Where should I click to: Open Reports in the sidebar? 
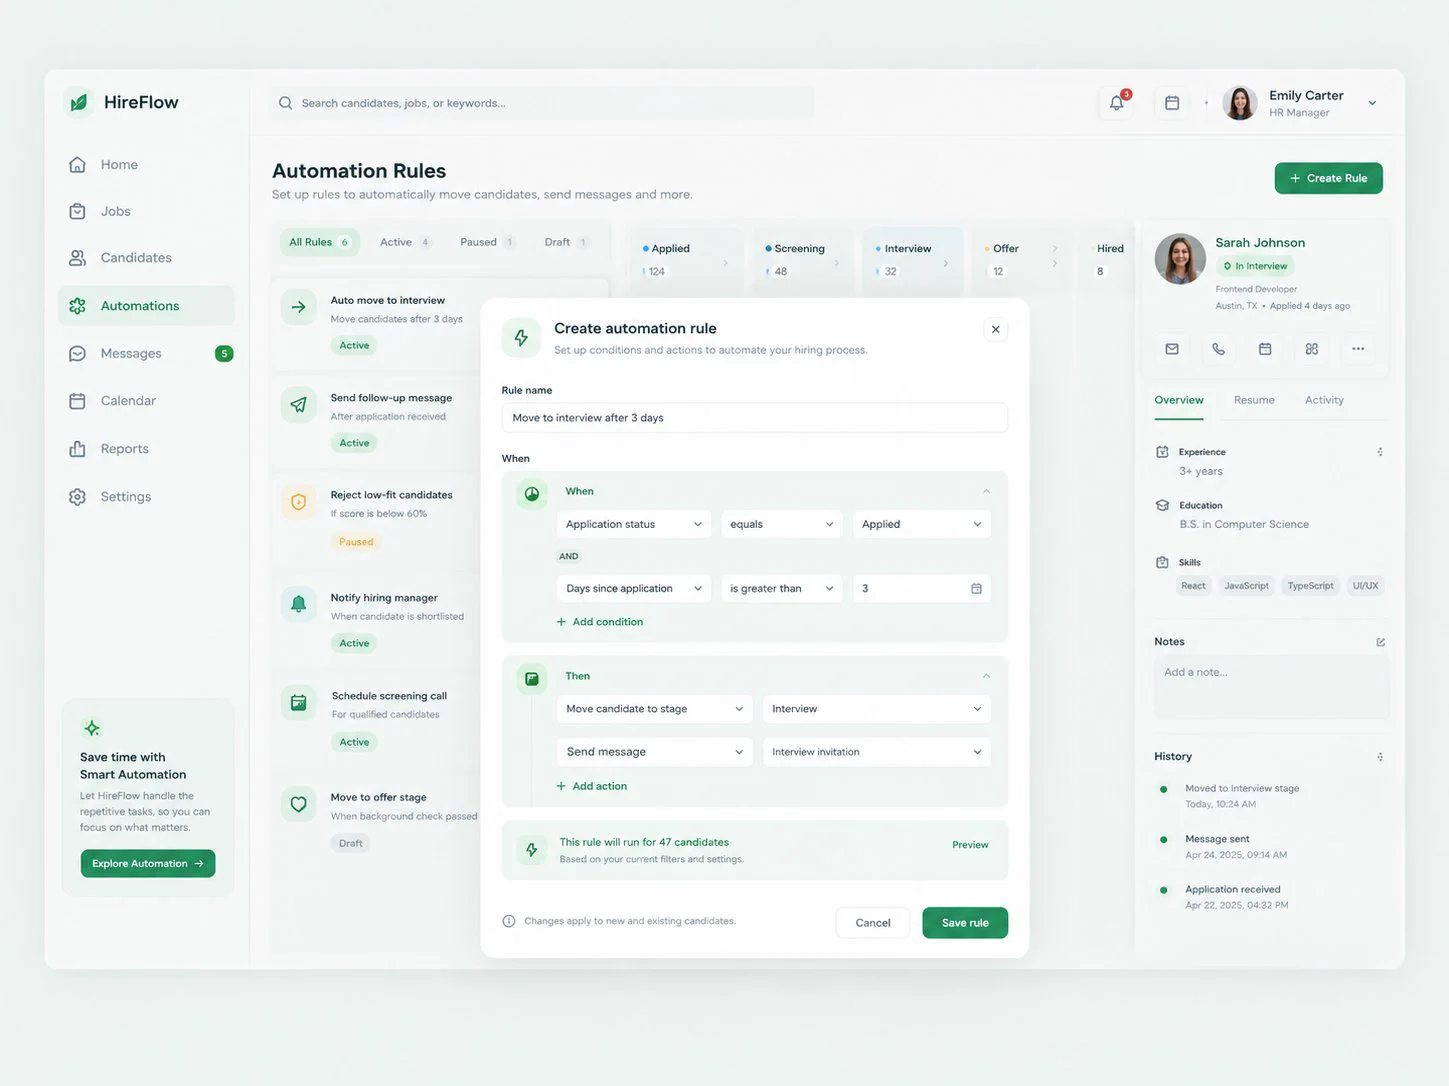tap(146, 449)
